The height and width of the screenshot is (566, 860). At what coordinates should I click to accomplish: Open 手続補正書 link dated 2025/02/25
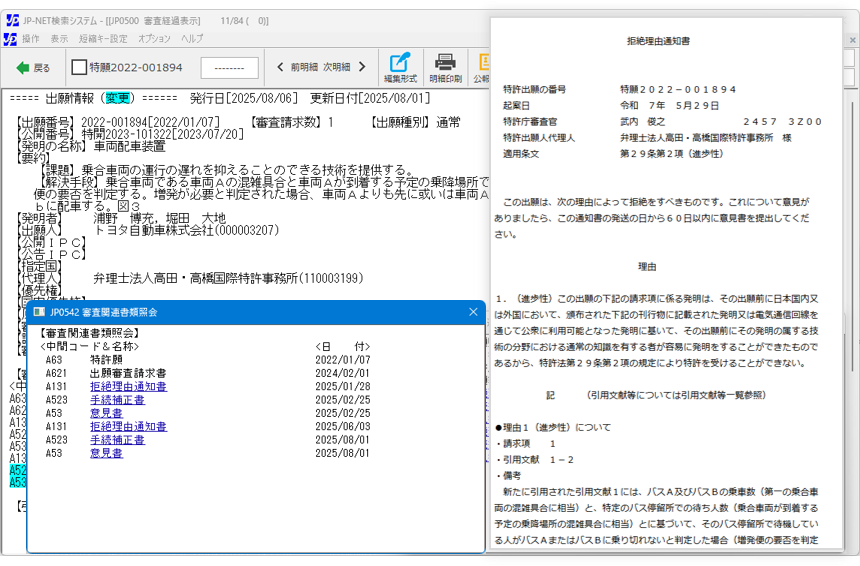point(117,400)
